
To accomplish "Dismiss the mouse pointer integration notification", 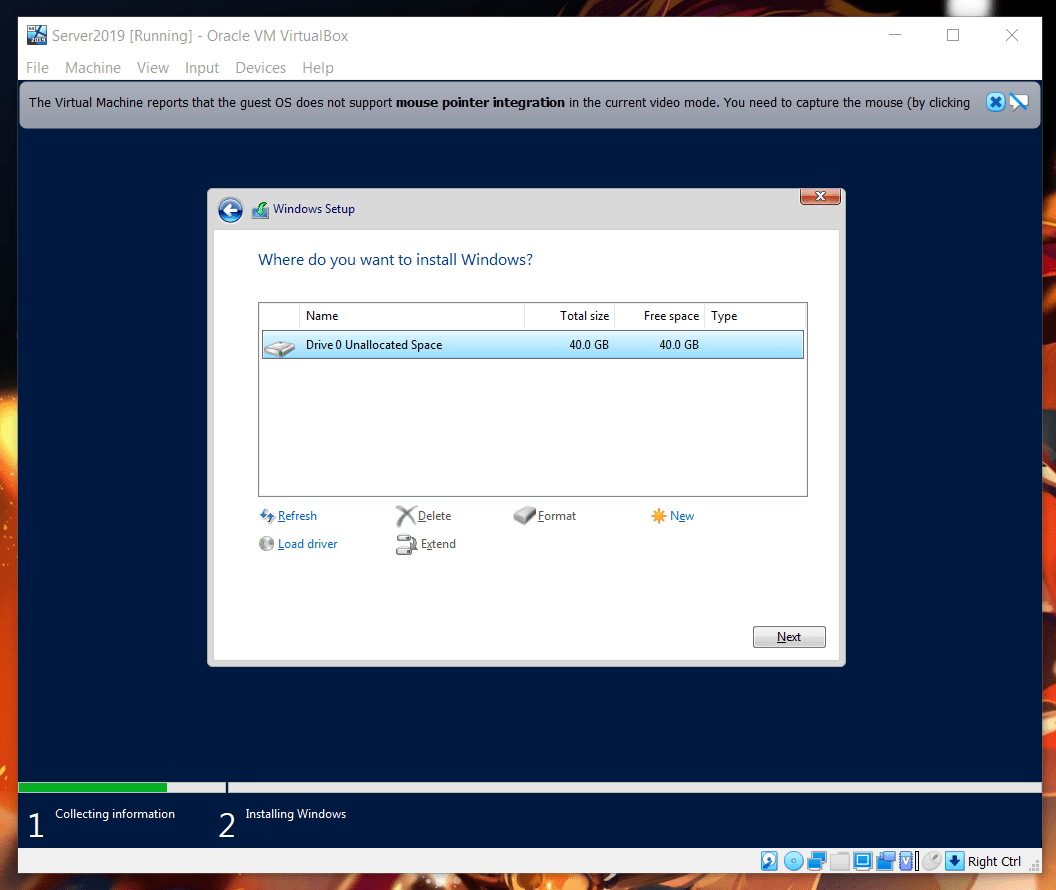I will pos(995,102).
